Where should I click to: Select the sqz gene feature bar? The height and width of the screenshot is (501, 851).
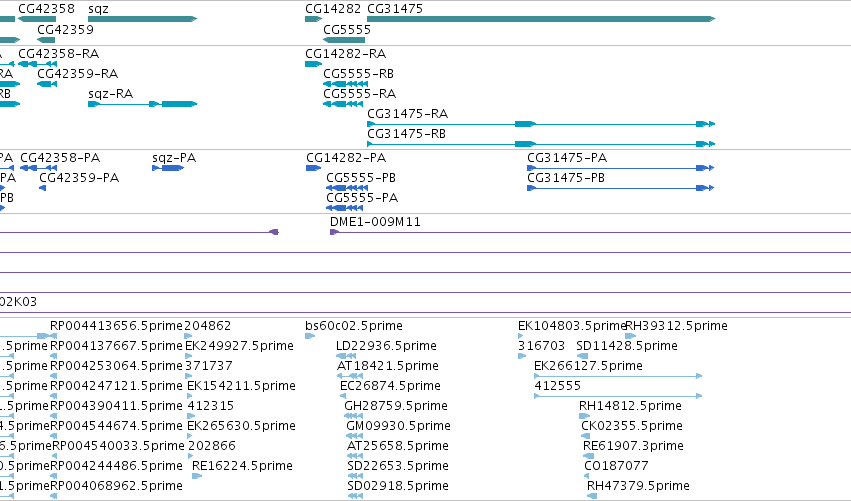click(142, 19)
